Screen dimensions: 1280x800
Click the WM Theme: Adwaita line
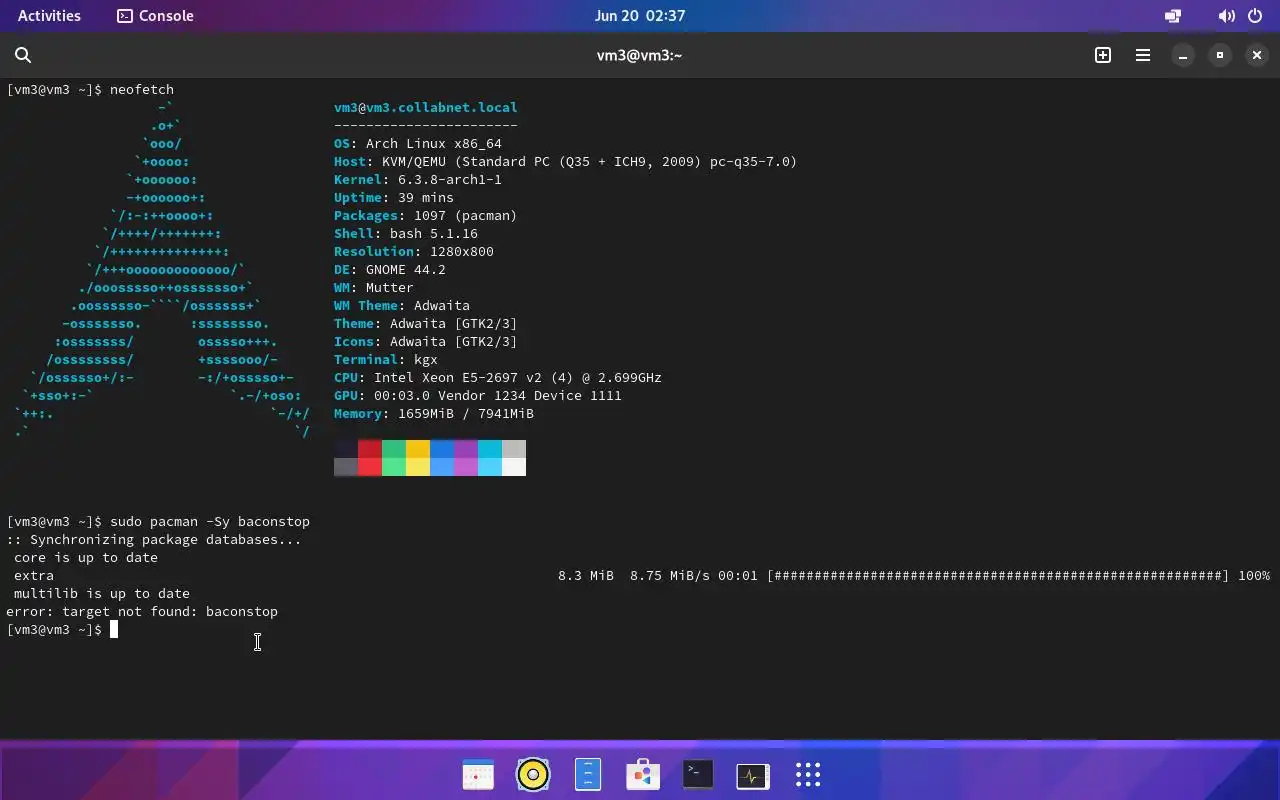(402, 306)
